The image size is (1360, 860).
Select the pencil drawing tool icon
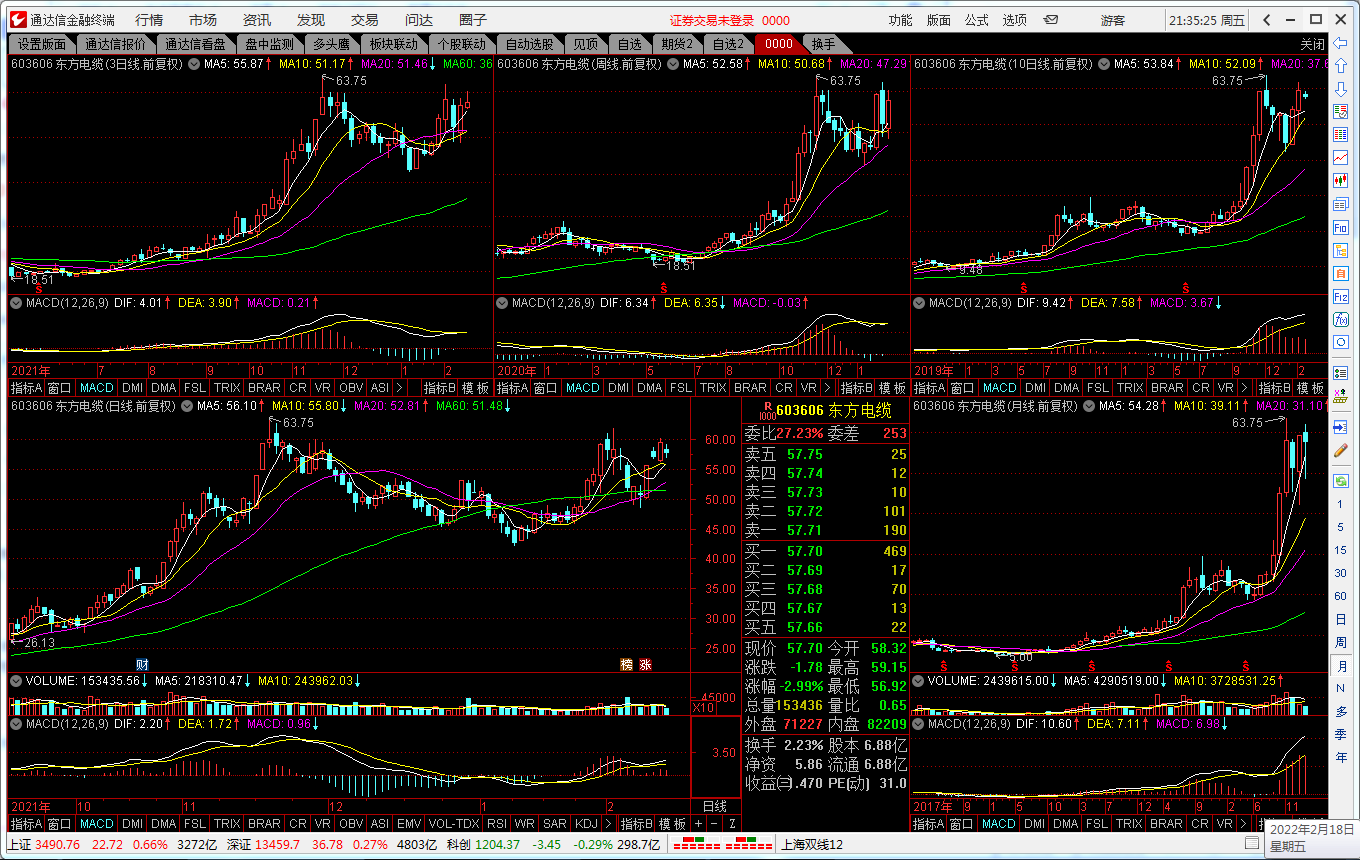[x=1341, y=451]
